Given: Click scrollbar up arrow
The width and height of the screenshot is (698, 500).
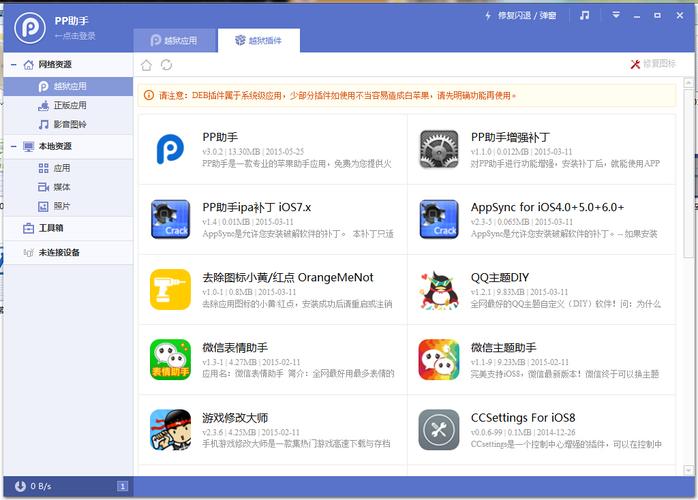Looking at the screenshot, I should point(688,83).
